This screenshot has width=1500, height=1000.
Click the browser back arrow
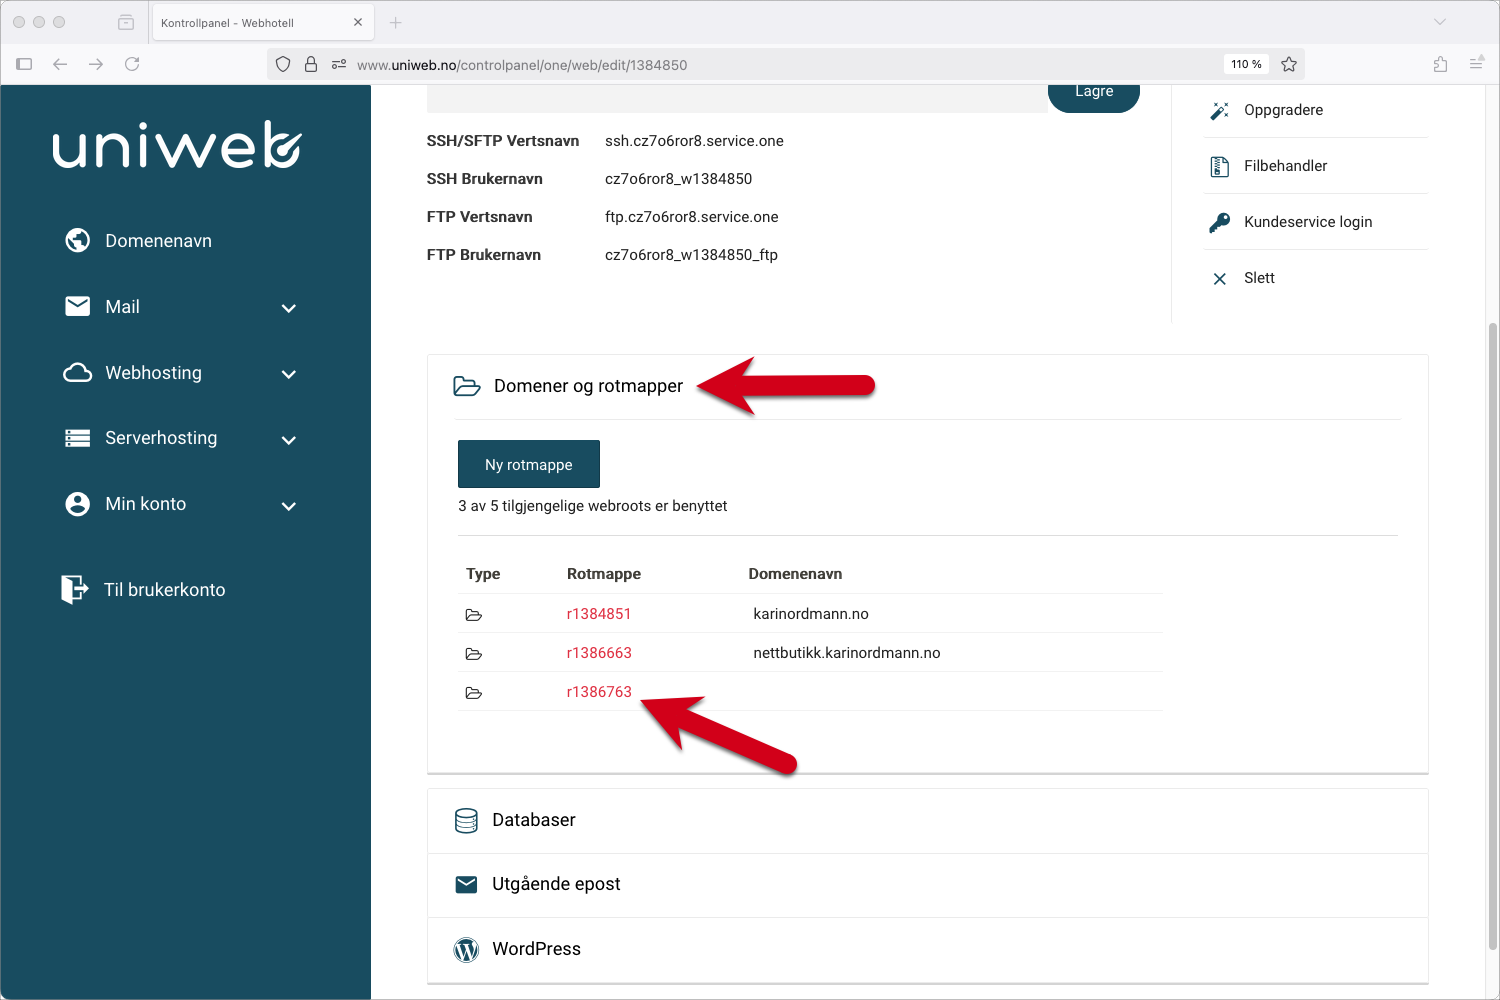point(60,64)
